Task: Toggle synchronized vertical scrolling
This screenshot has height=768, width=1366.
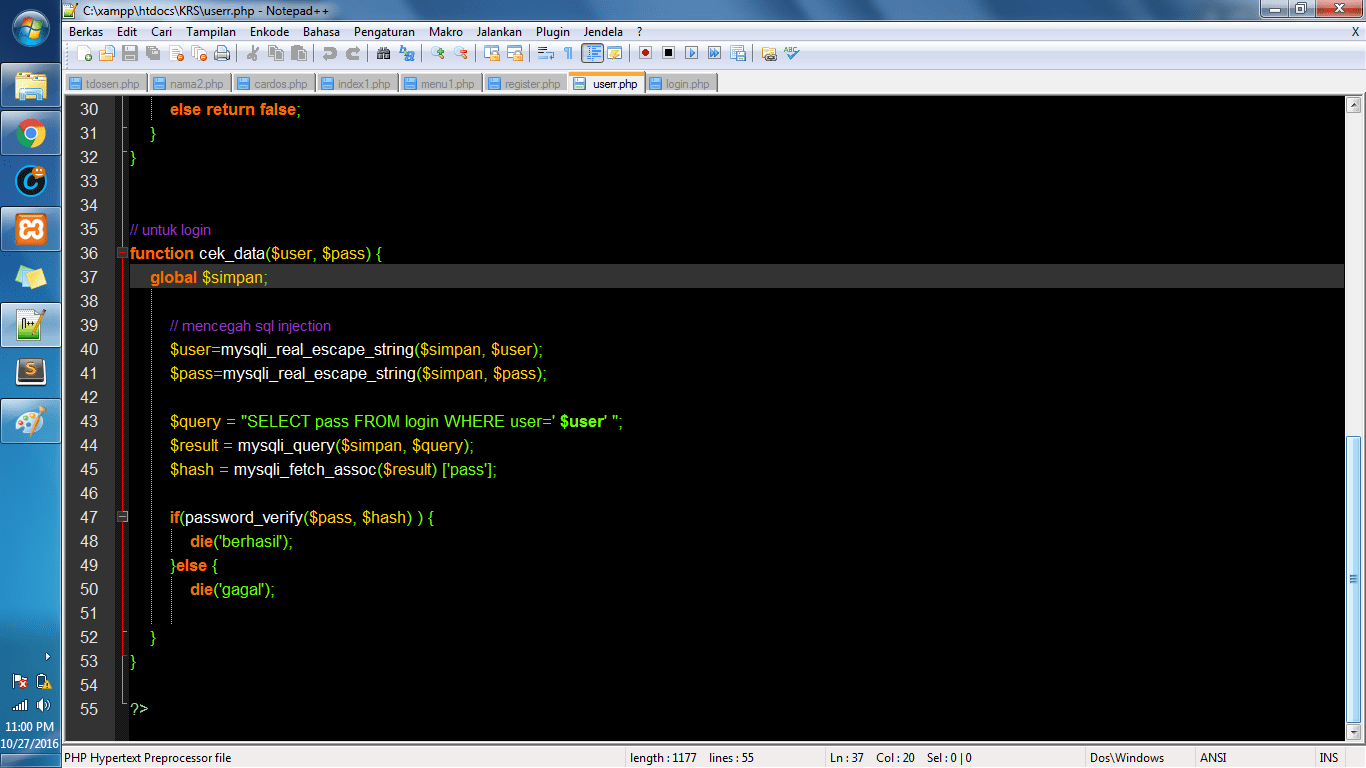Action: coord(491,53)
